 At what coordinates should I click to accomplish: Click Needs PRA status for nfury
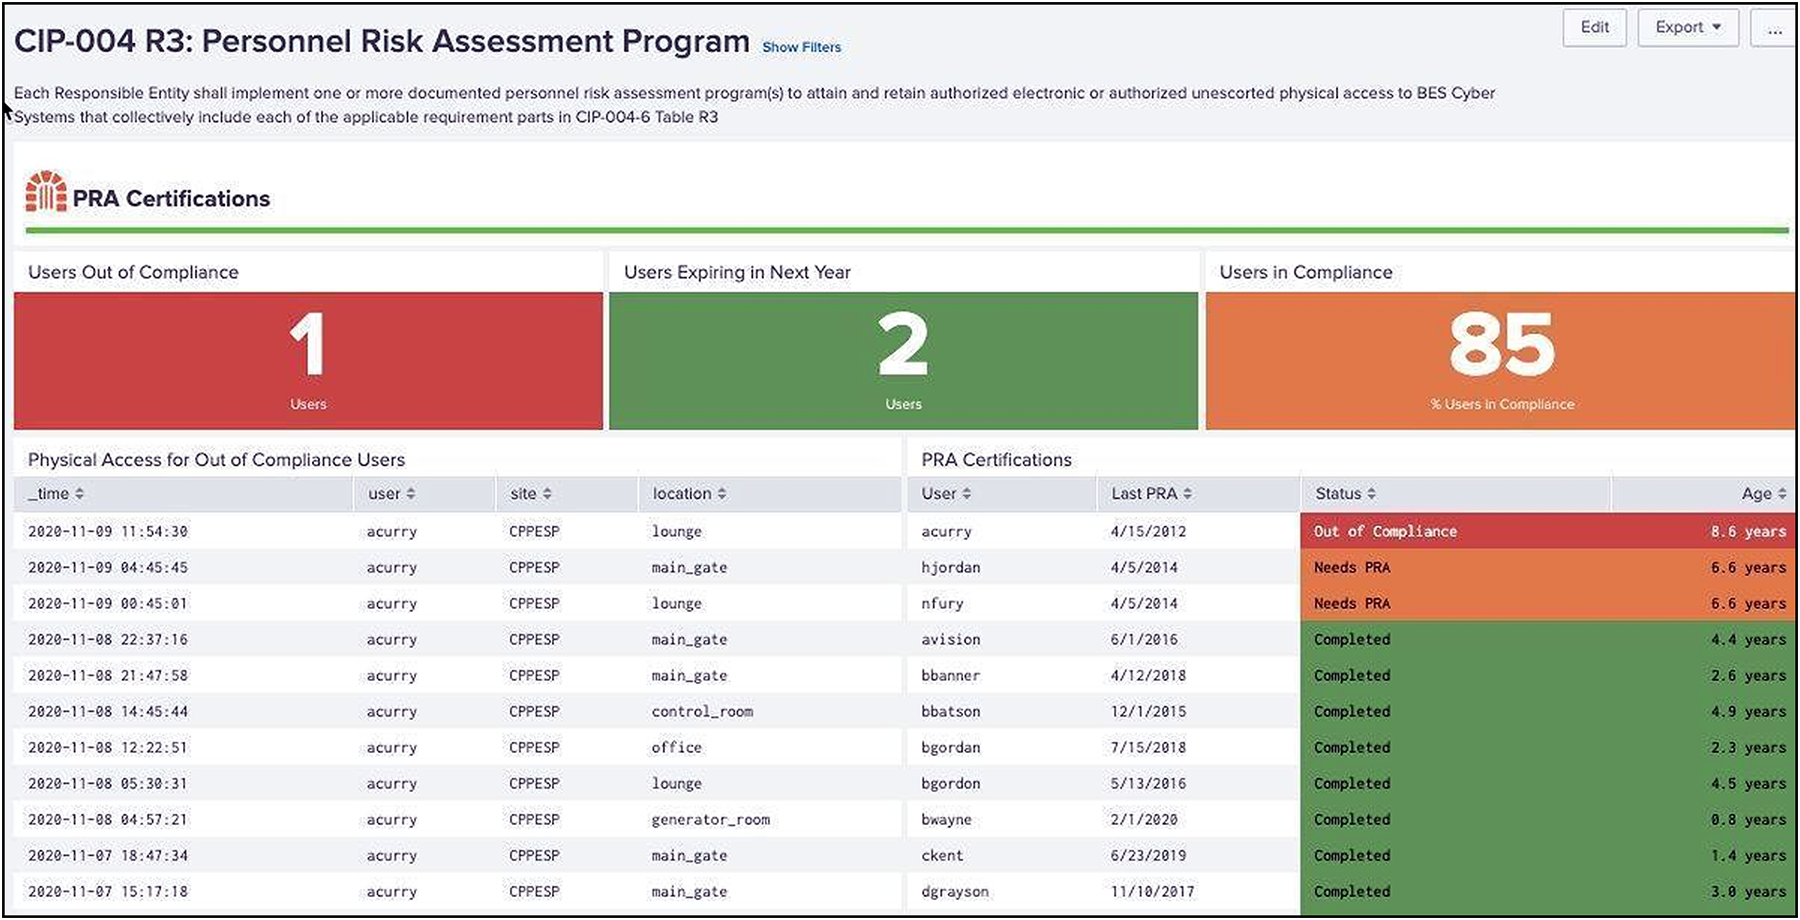(1352, 604)
